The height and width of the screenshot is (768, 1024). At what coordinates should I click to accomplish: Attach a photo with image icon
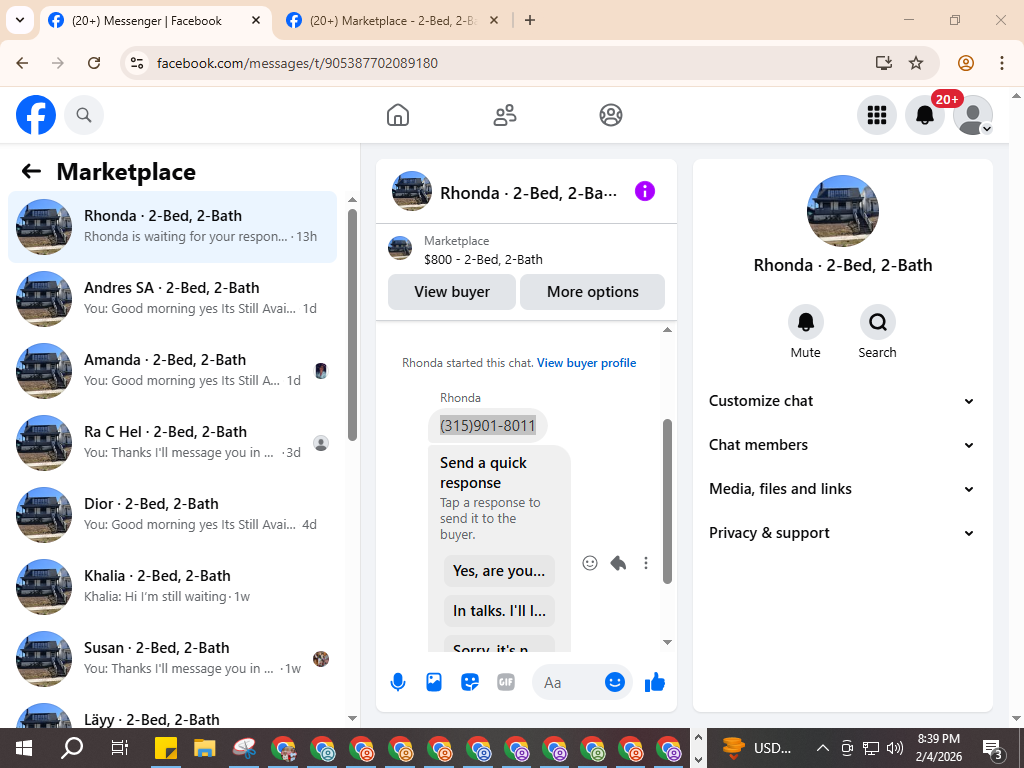(x=434, y=682)
